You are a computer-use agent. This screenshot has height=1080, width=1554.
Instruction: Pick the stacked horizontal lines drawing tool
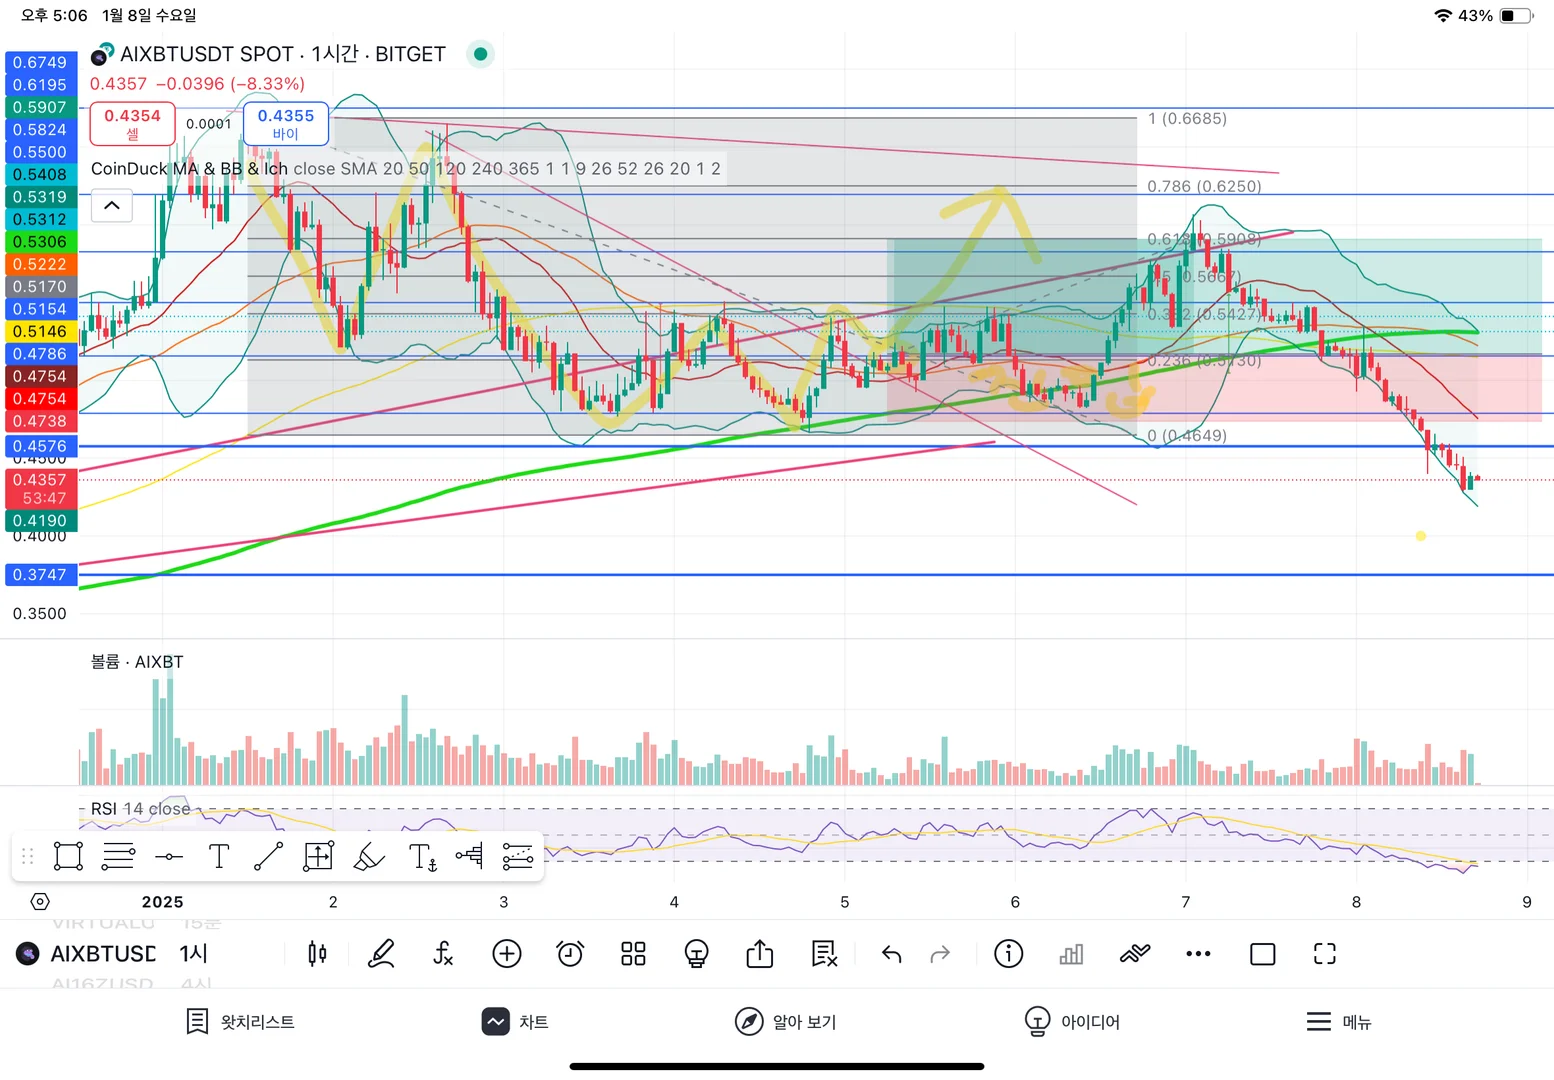tap(118, 856)
